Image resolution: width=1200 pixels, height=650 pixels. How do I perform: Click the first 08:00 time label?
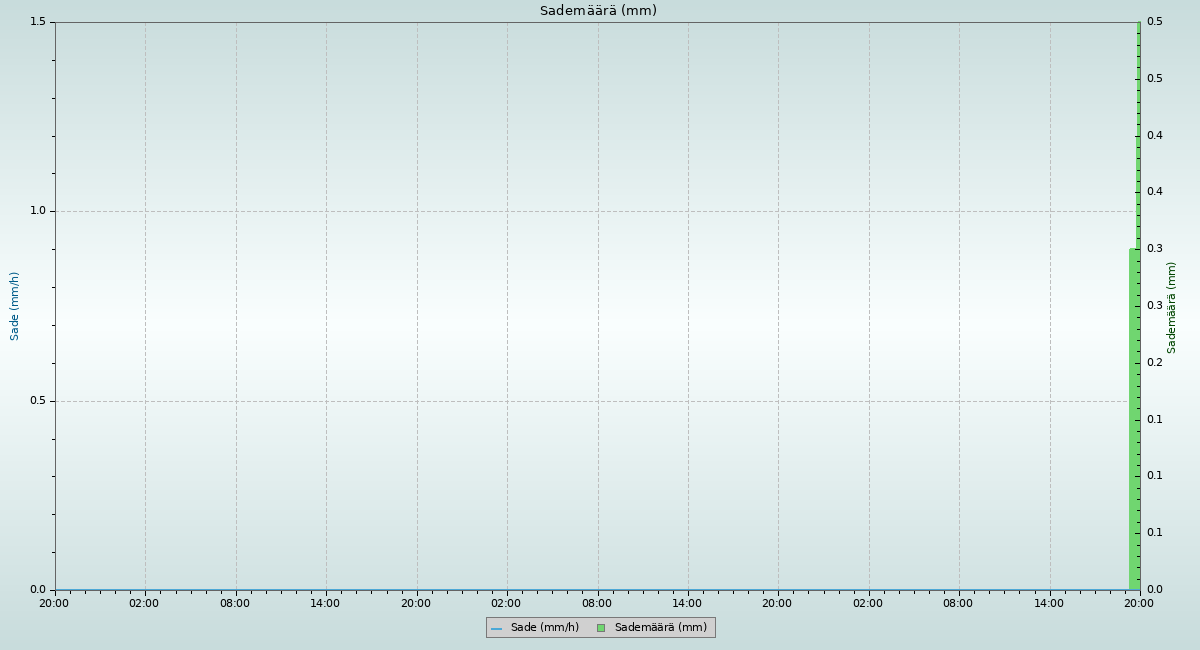click(235, 603)
